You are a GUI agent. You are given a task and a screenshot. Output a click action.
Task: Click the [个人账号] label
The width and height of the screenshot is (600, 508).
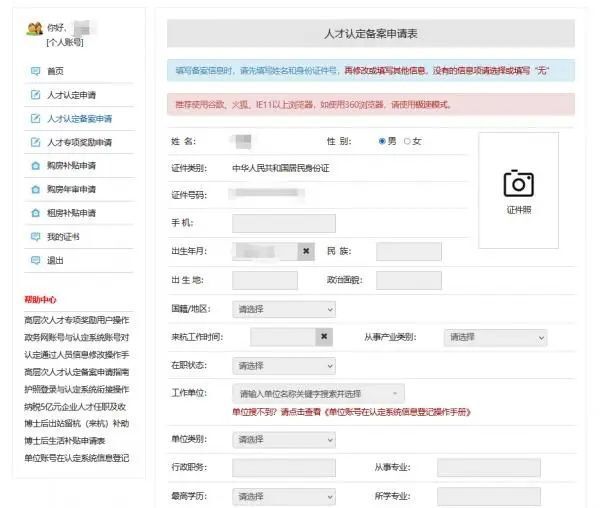pos(65,42)
